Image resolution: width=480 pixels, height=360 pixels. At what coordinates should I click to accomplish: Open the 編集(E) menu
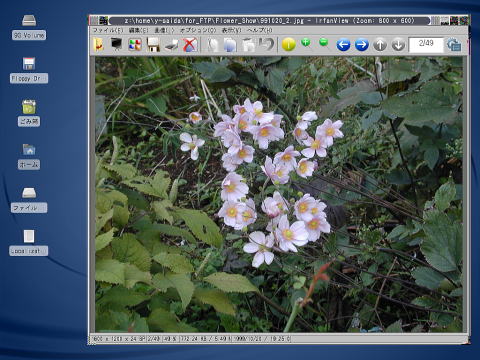pyautogui.click(x=138, y=30)
